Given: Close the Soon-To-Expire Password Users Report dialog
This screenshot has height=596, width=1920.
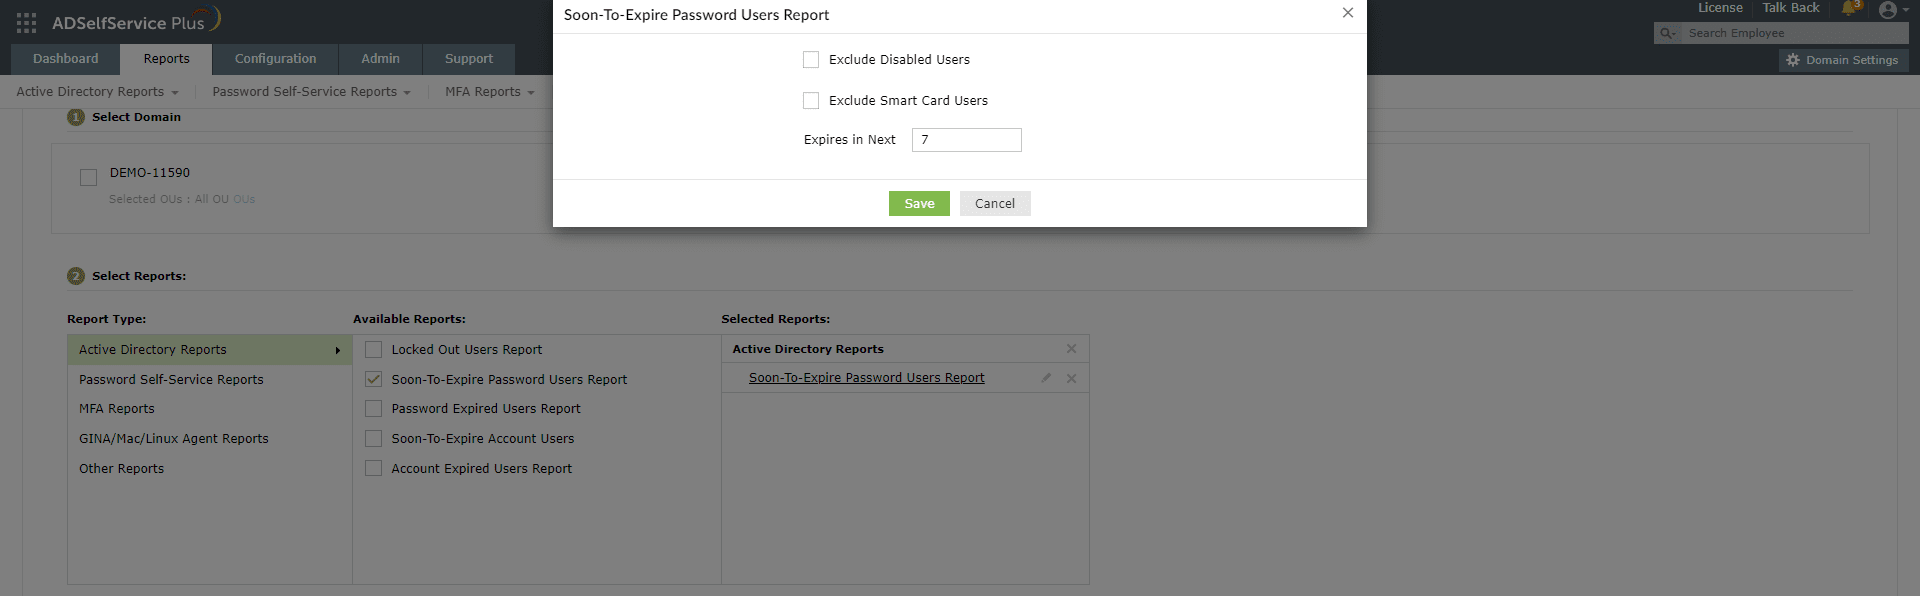Looking at the screenshot, I should click(1348, 13).
